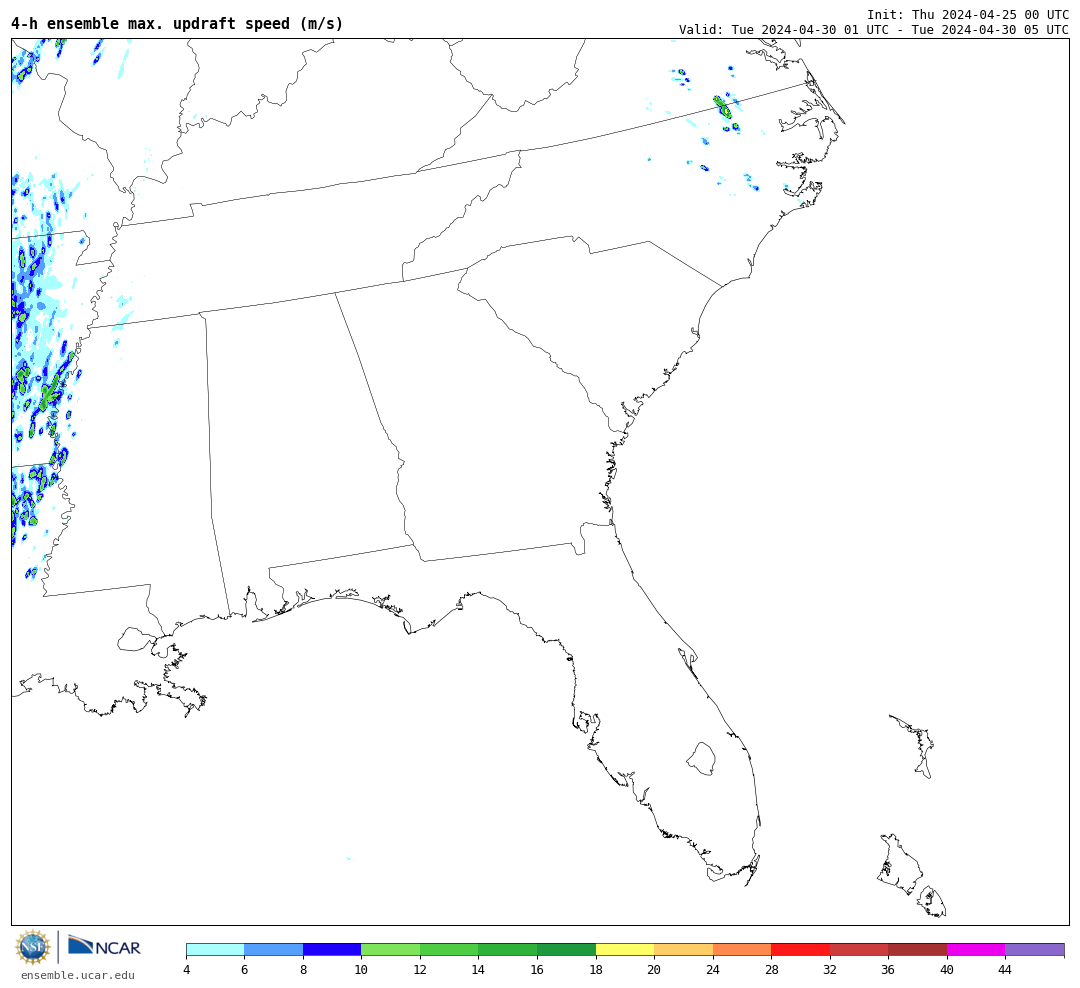The image size is (1080, 988).
Task: Pick the green 14-16 color swatch
Action: tap(508, 950)
